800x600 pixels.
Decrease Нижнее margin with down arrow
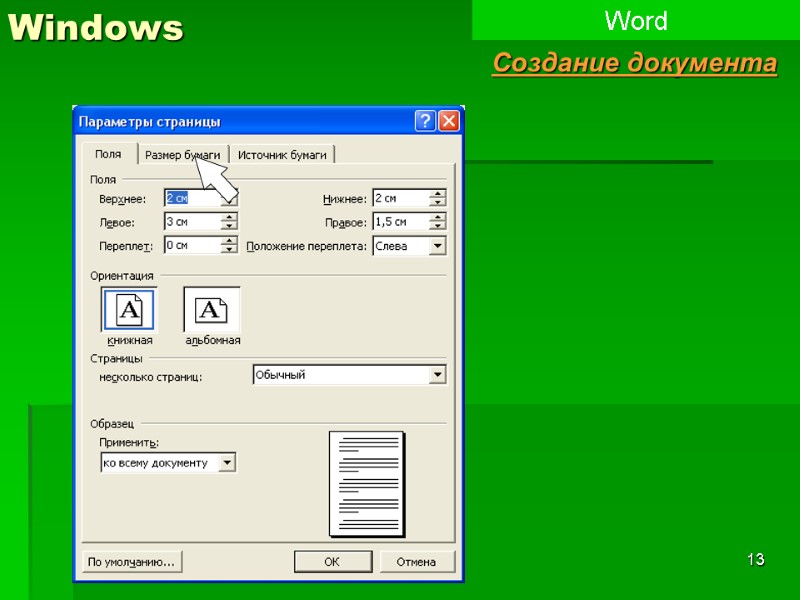click(438, 202)
